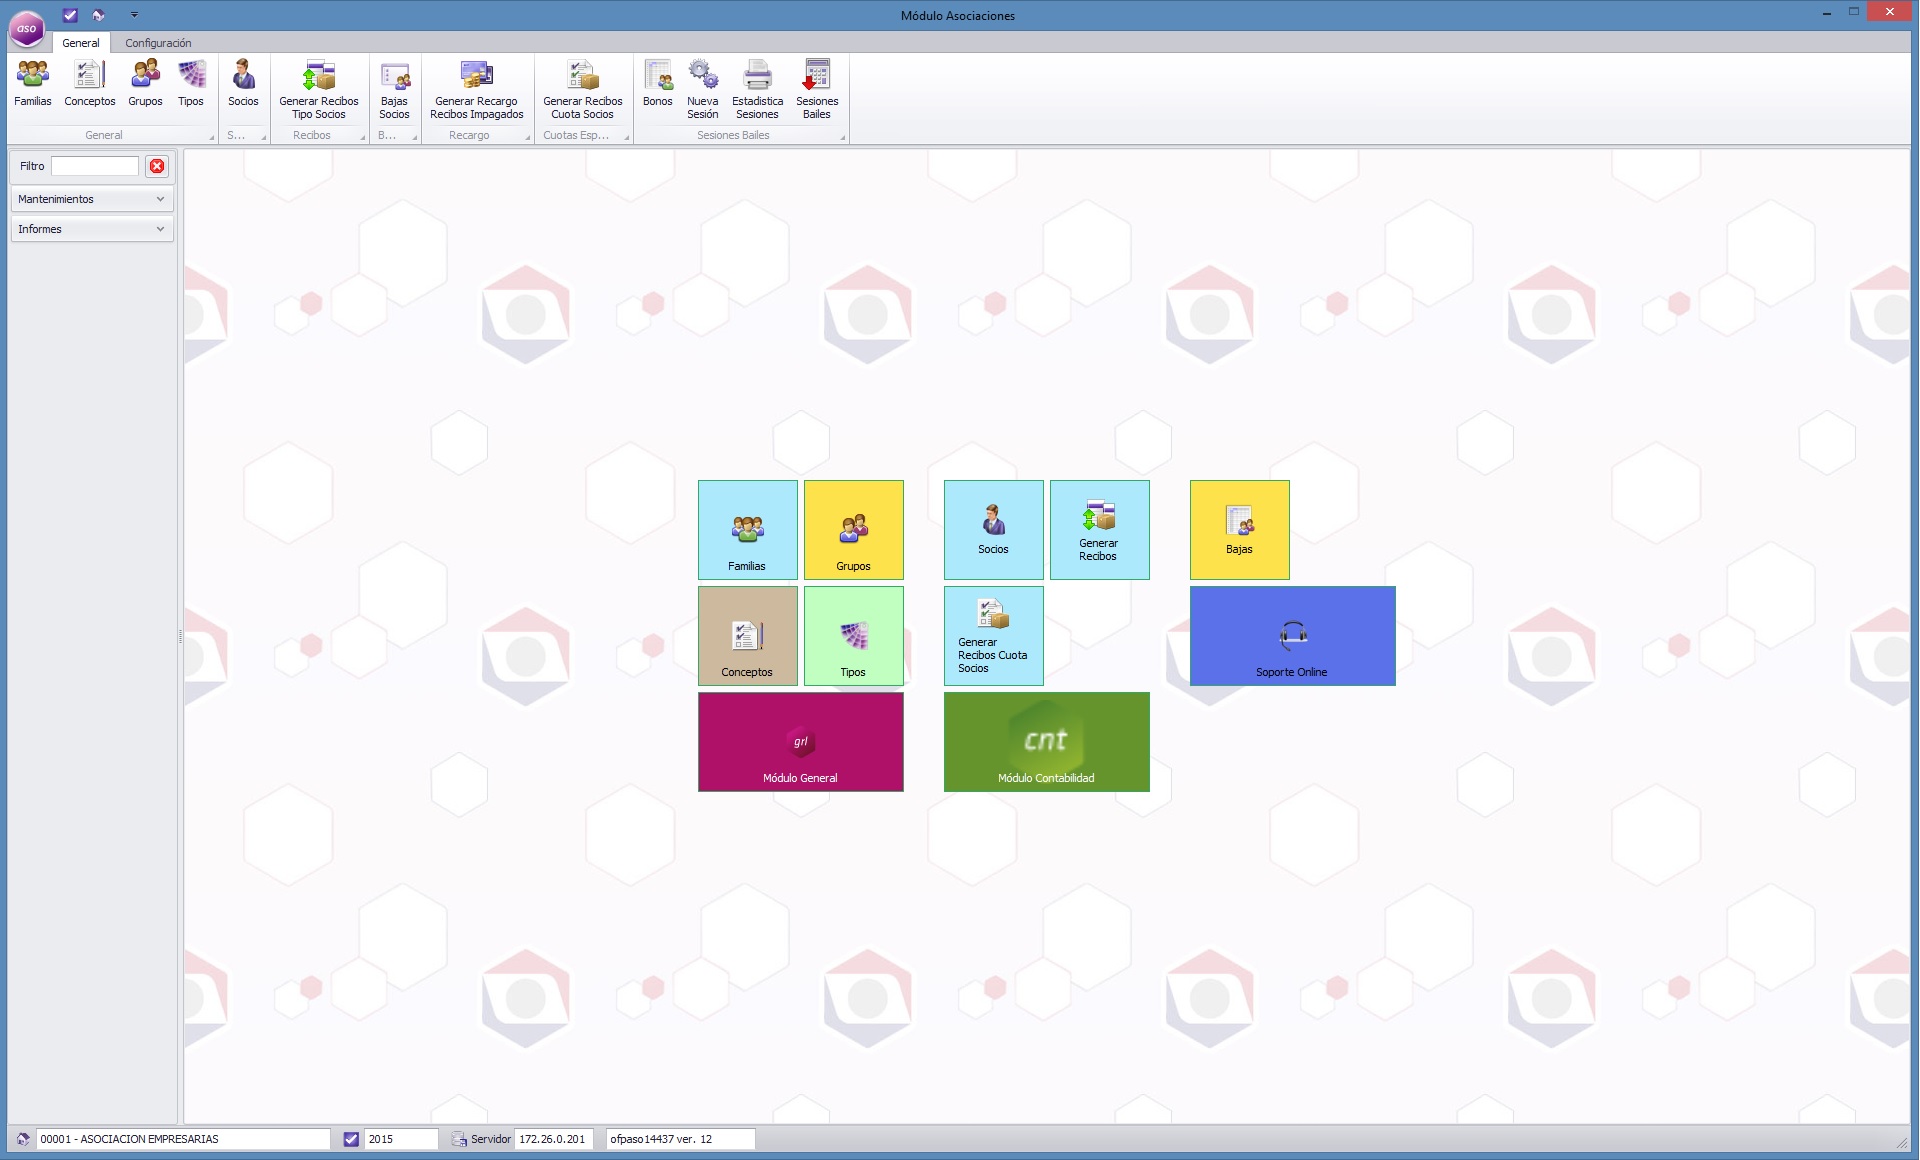The image size is (1920, 1160).
Task: Click the aso application menu button
Action: [x=27, y=29]
